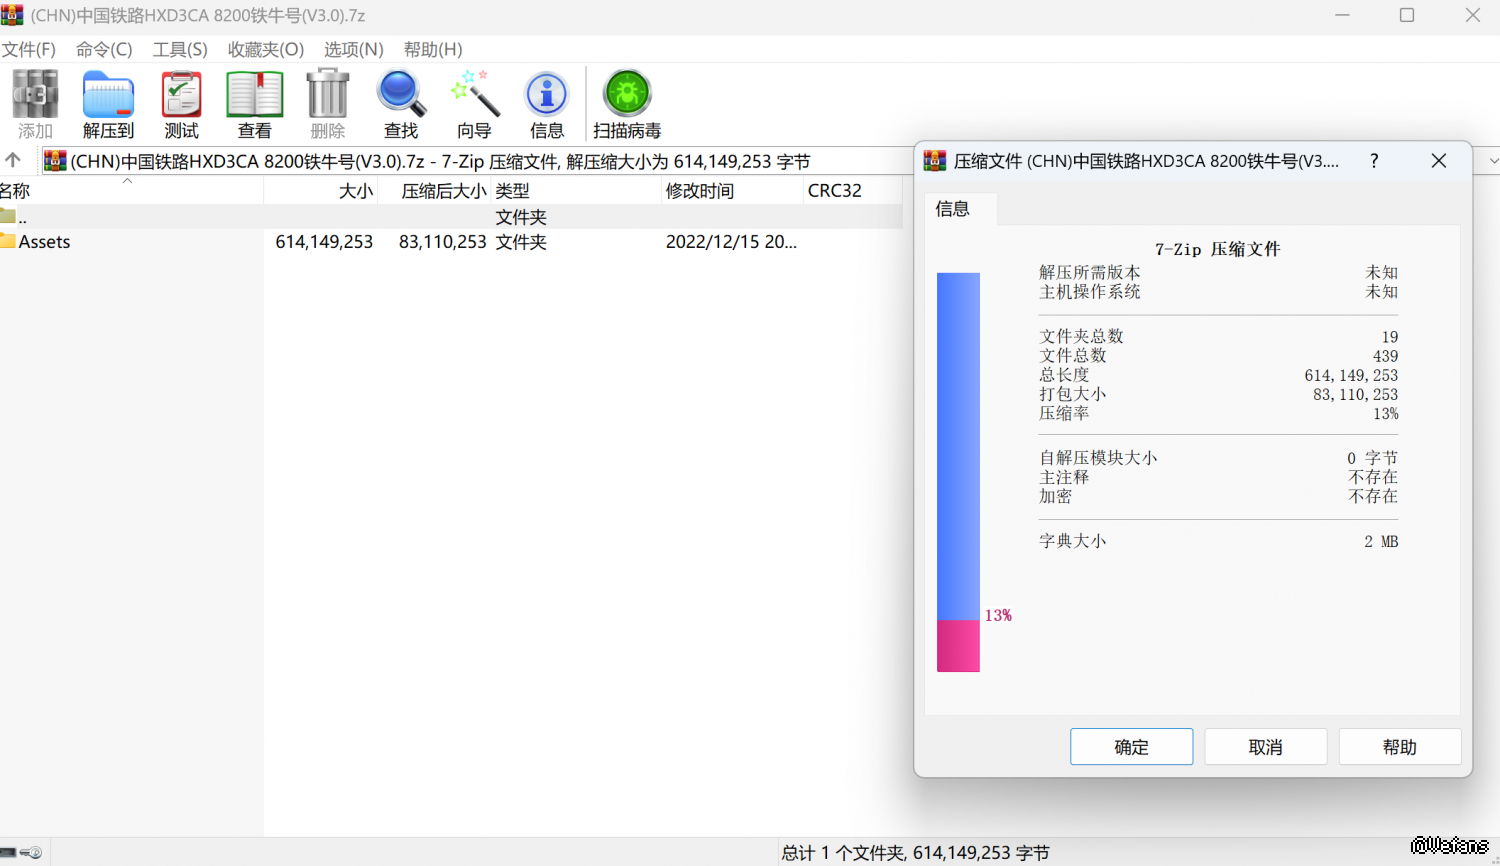The image size is (1500, 866).
Task: Click the WinRAR icon in the main title bar
Action: (12, 15)
